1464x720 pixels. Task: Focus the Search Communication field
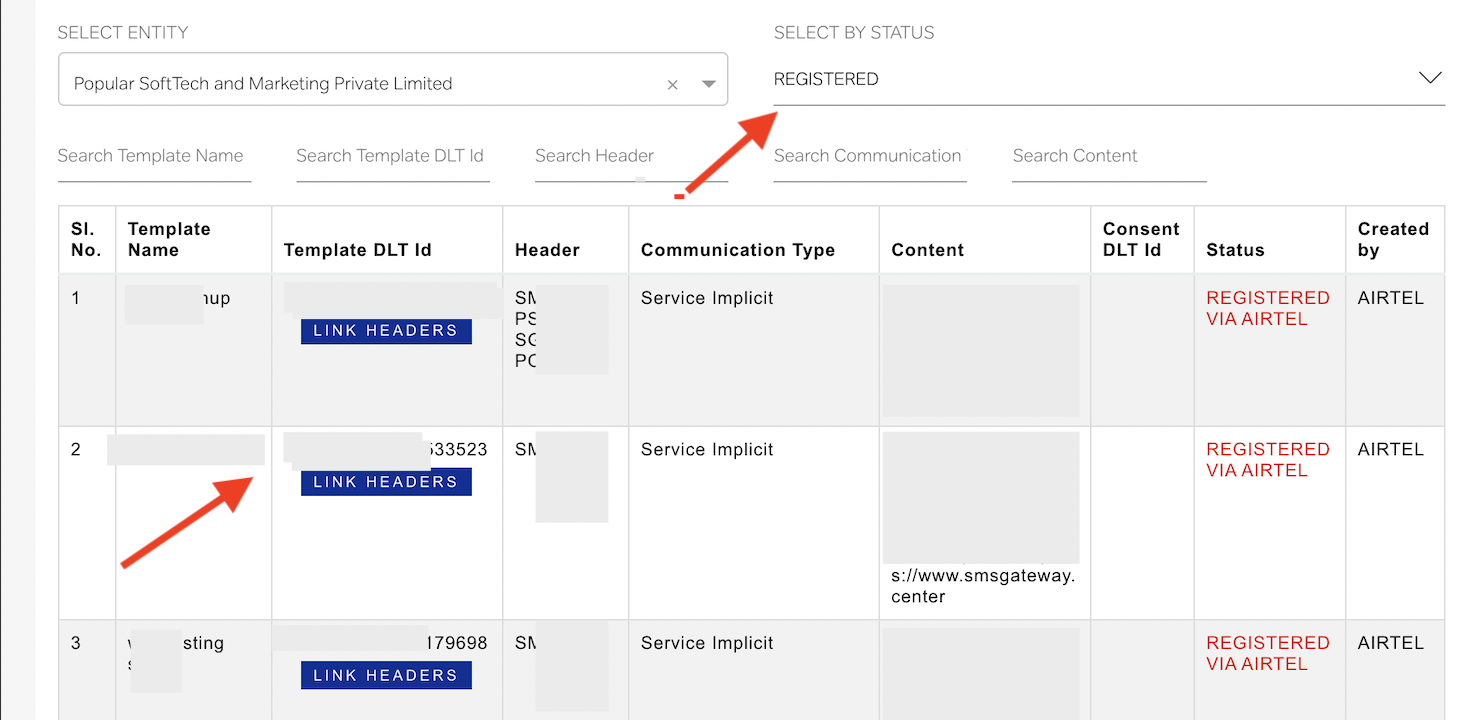click(866, 156)
